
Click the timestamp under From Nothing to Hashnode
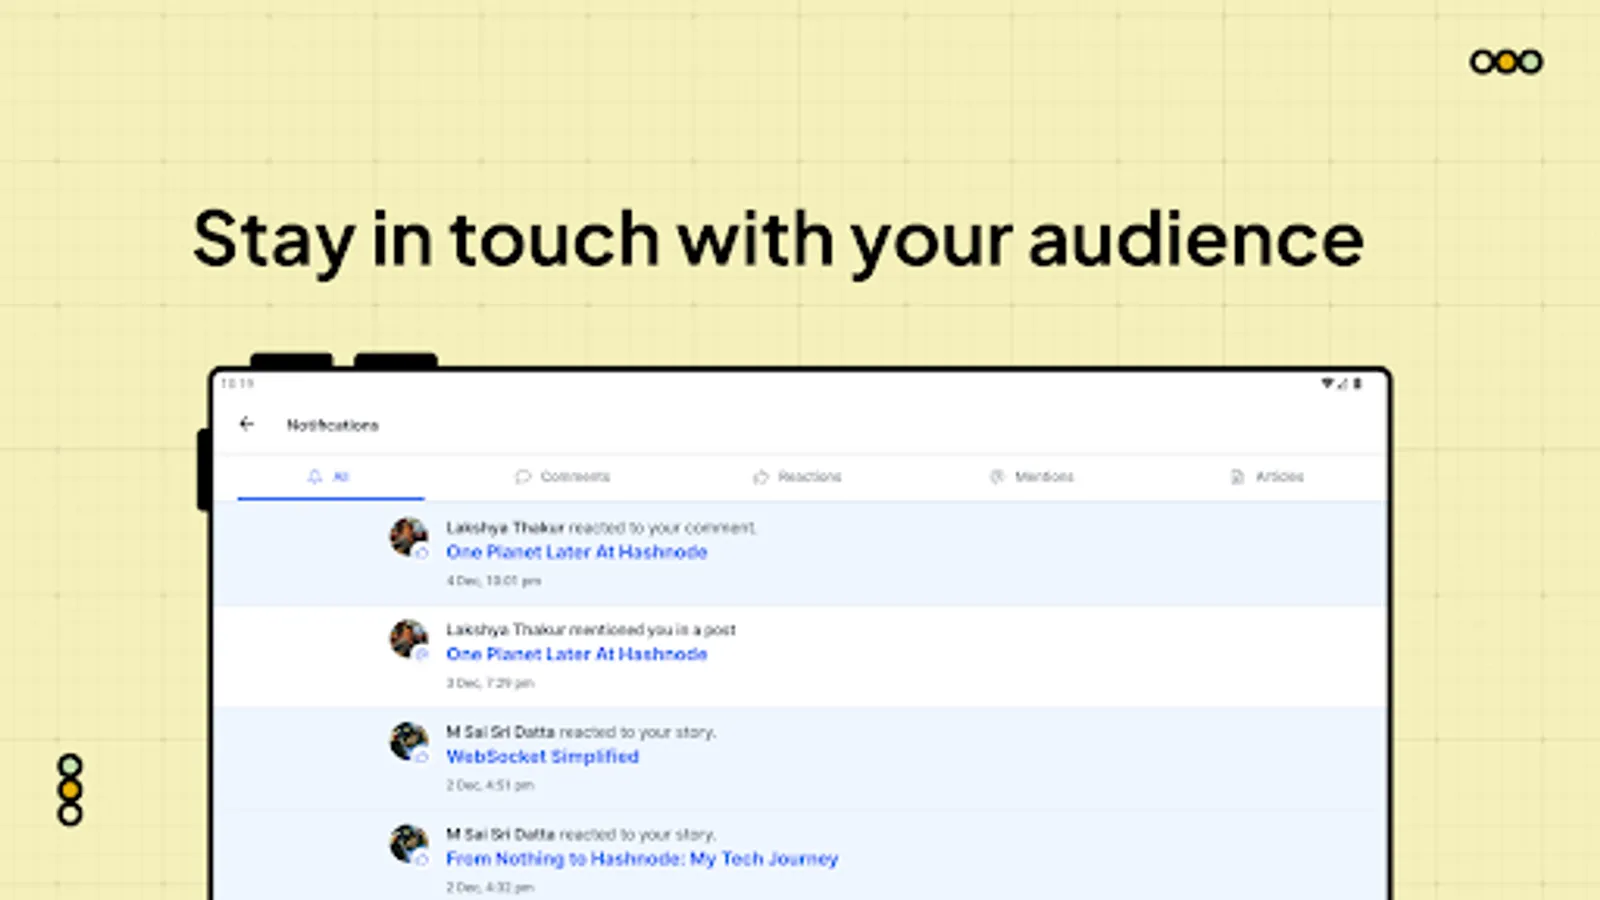(490, 887)
